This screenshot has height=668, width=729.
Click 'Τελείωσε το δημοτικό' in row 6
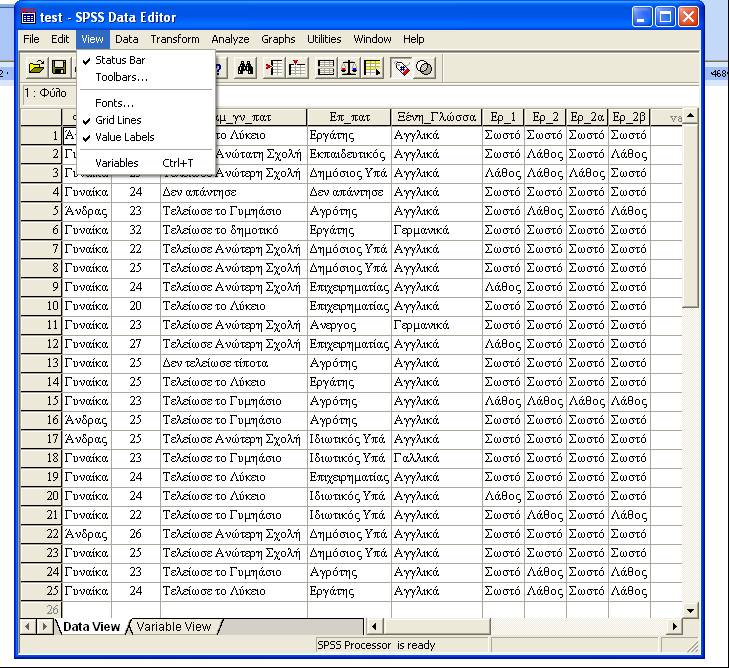pyautogui.click(x=233, y=230)
